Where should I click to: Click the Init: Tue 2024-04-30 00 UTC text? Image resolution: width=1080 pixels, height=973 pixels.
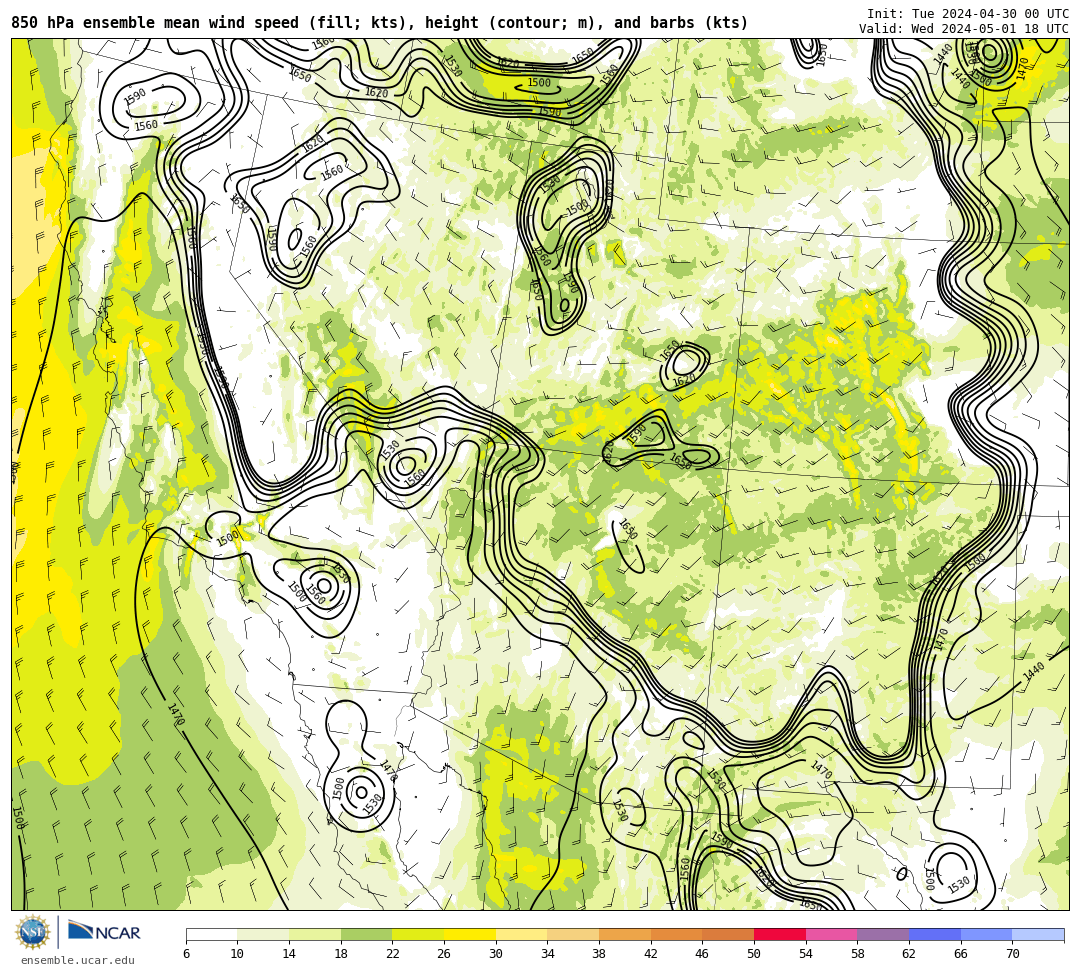point(968,14)
